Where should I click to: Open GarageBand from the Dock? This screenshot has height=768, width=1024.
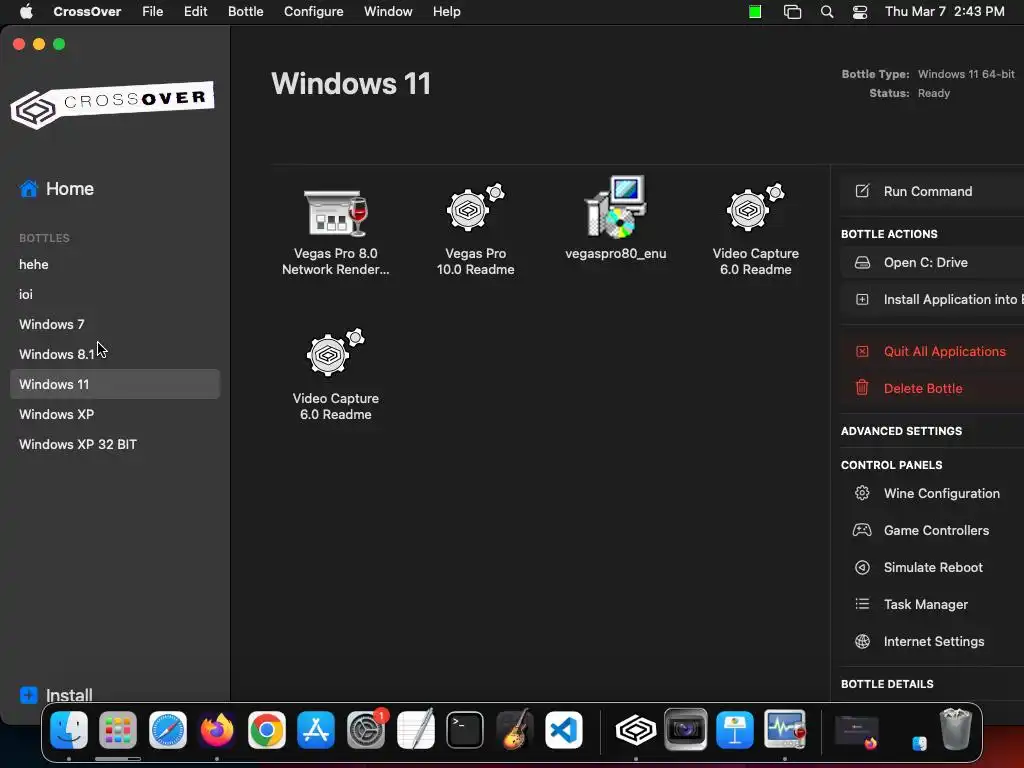point(515,730)
